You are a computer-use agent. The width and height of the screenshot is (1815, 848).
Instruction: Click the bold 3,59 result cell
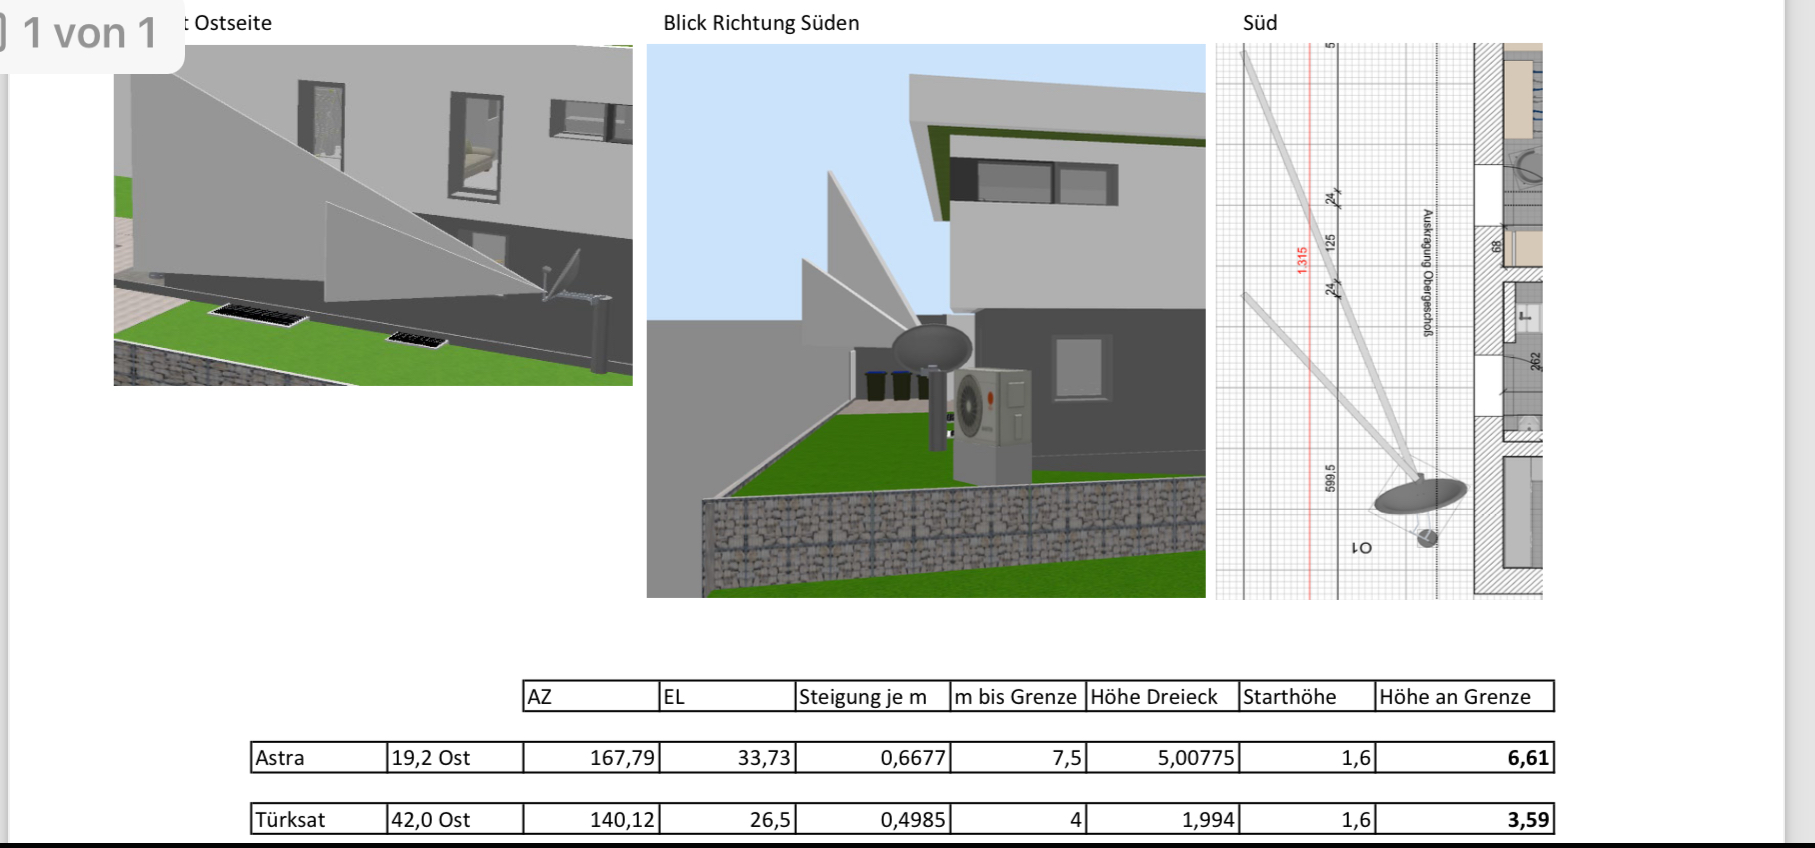(x=1464, y=820)
